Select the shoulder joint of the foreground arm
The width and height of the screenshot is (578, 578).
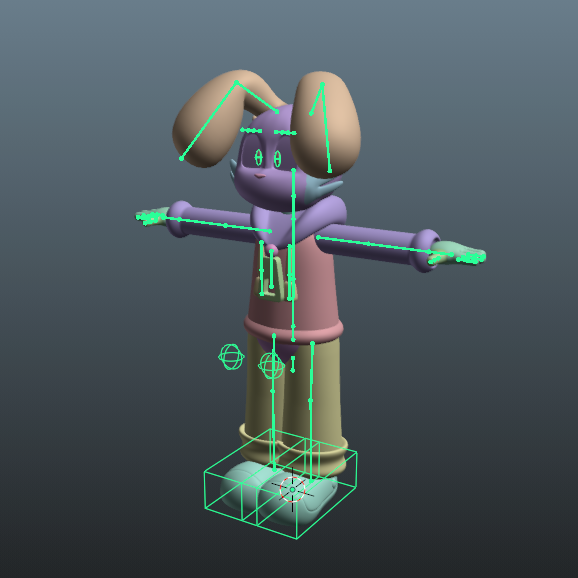pos(318,238)
